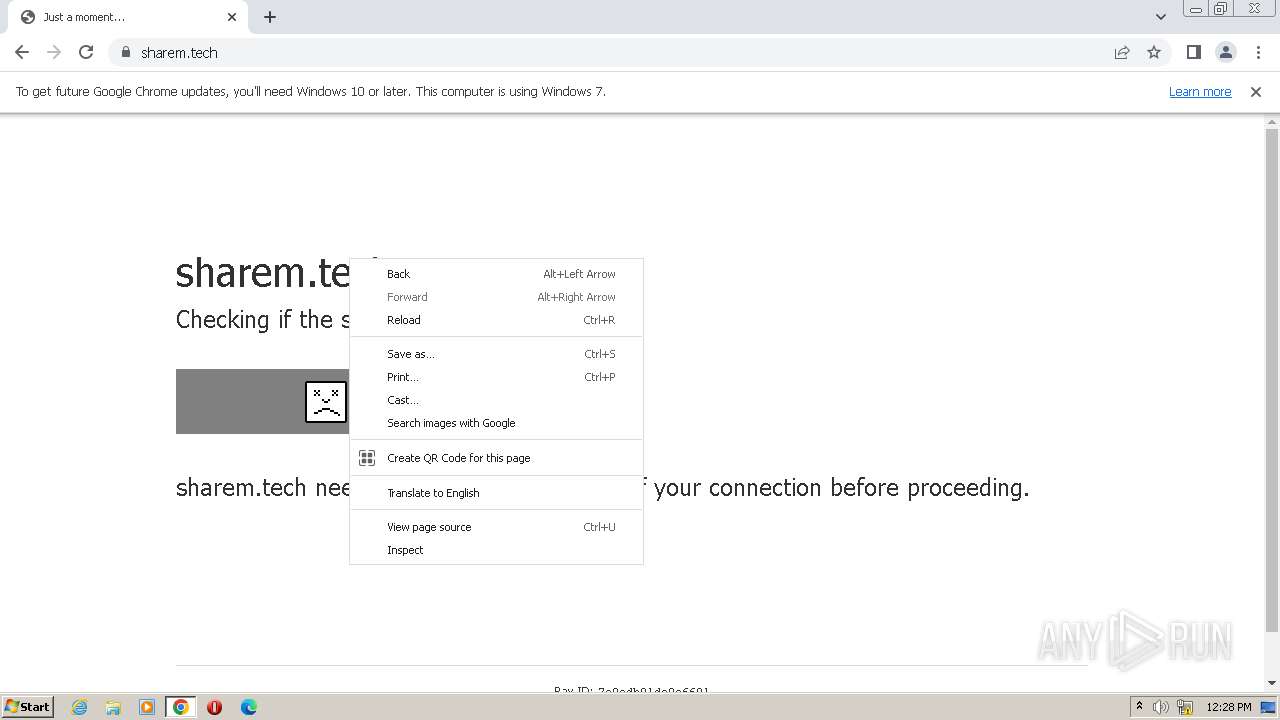The image size is (1280, 720).
Task: Open media player taskbar icon
Action: click(147, 707)
